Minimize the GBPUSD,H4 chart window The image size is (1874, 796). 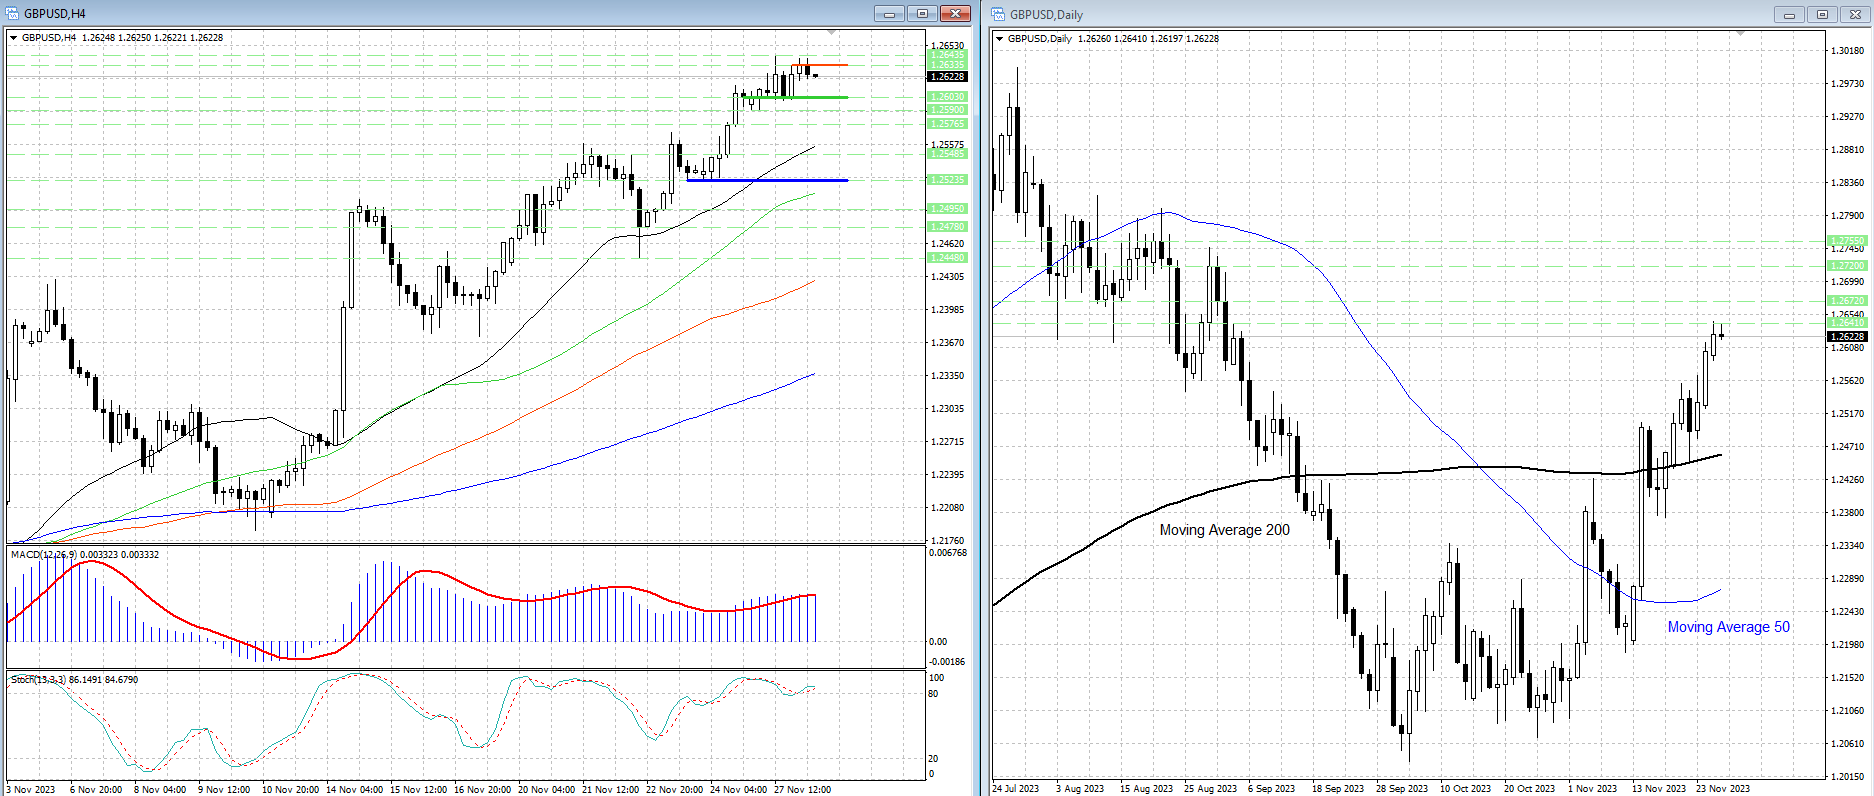(889, 13)
